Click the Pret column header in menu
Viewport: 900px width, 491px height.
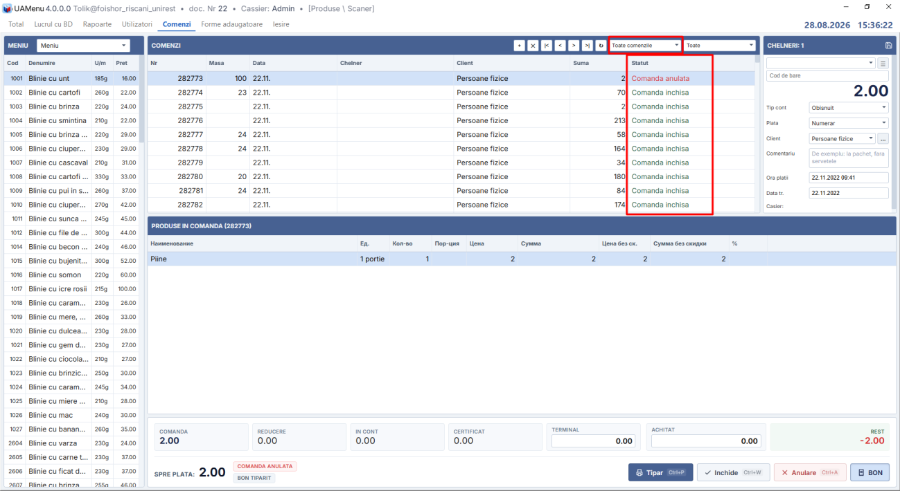click(122, 63)
